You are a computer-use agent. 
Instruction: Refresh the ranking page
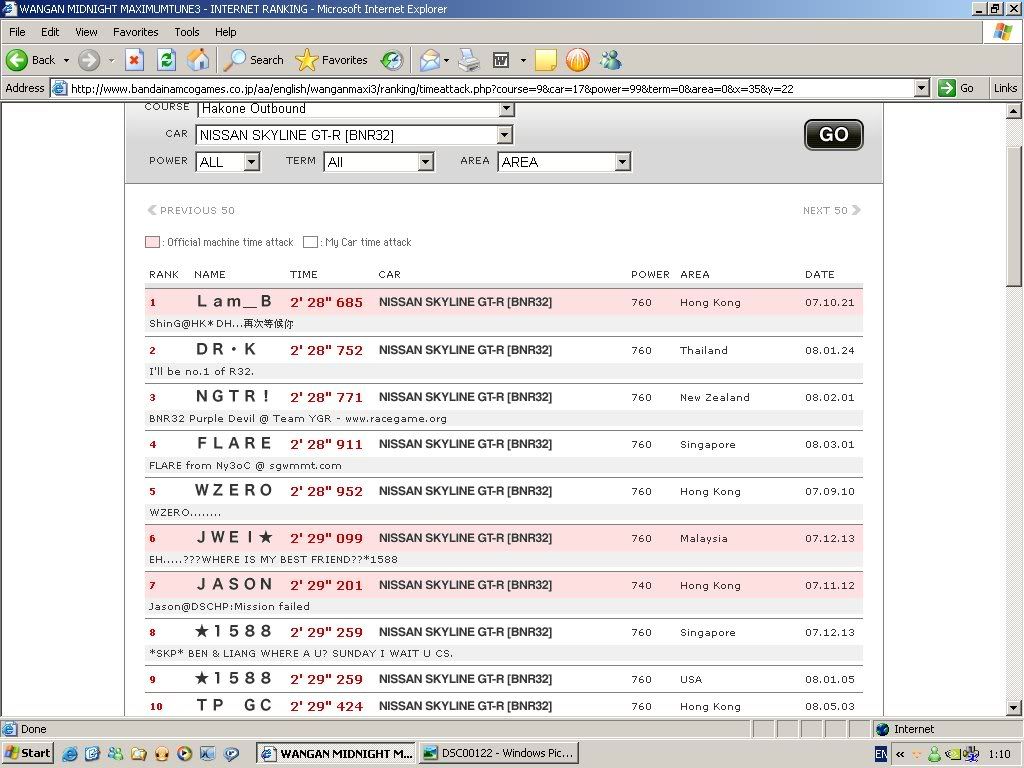[x=166, y=60]
